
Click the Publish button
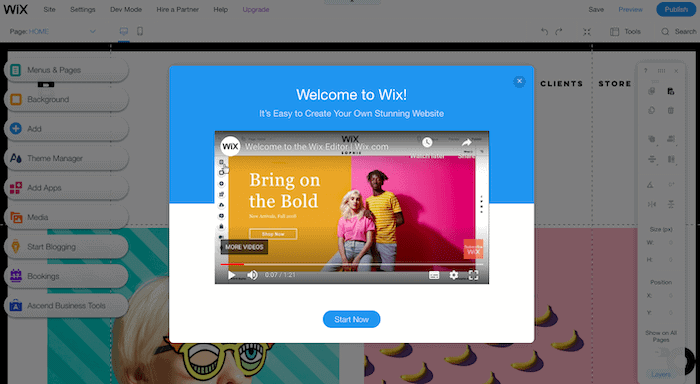[x=676, y=9]
